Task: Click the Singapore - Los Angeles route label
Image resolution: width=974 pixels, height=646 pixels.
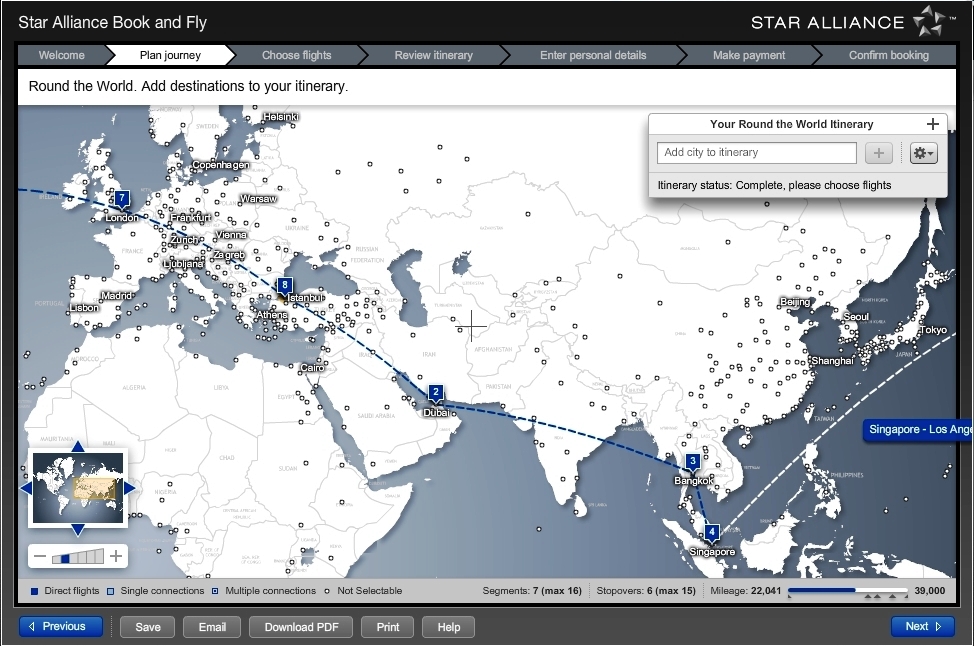Action: pyautogui.click(x=919, y=429)
